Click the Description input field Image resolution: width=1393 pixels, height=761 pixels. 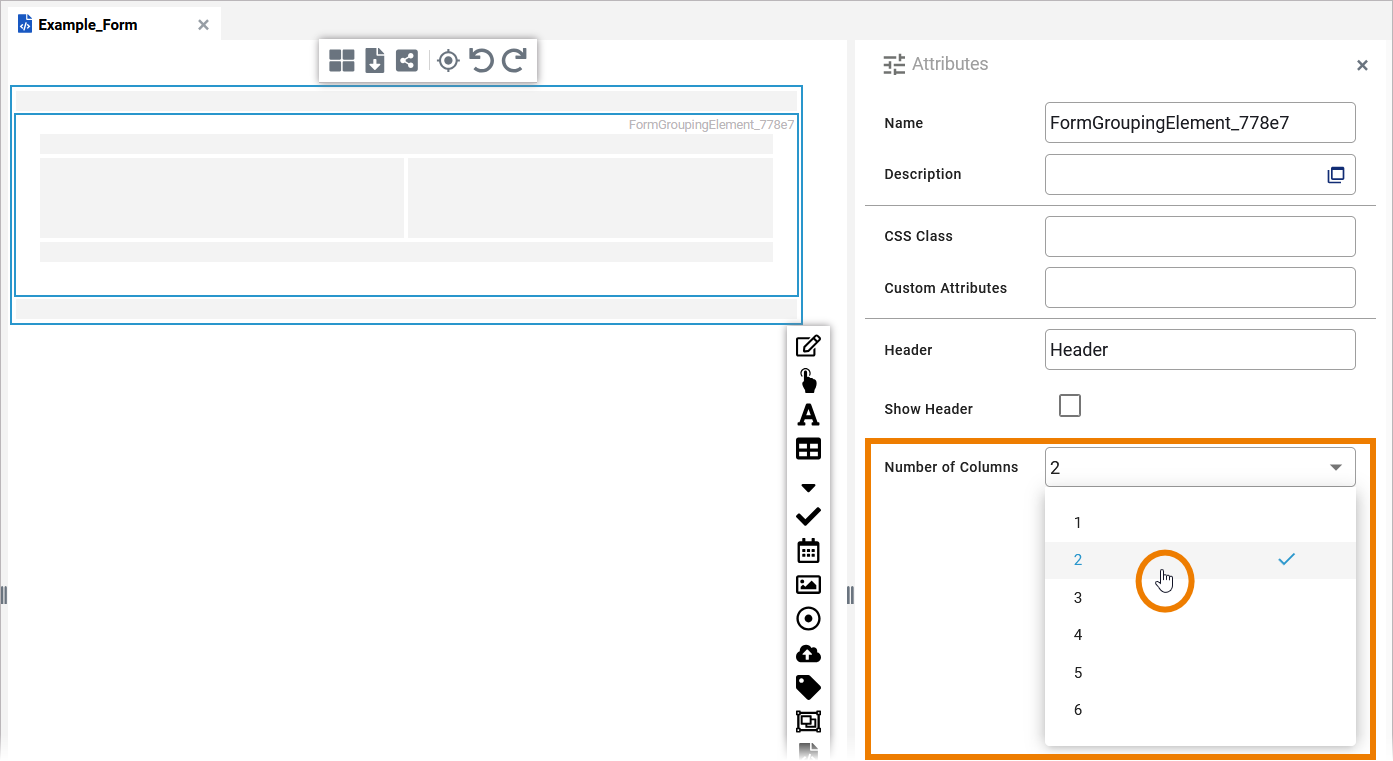point(1200,174)
